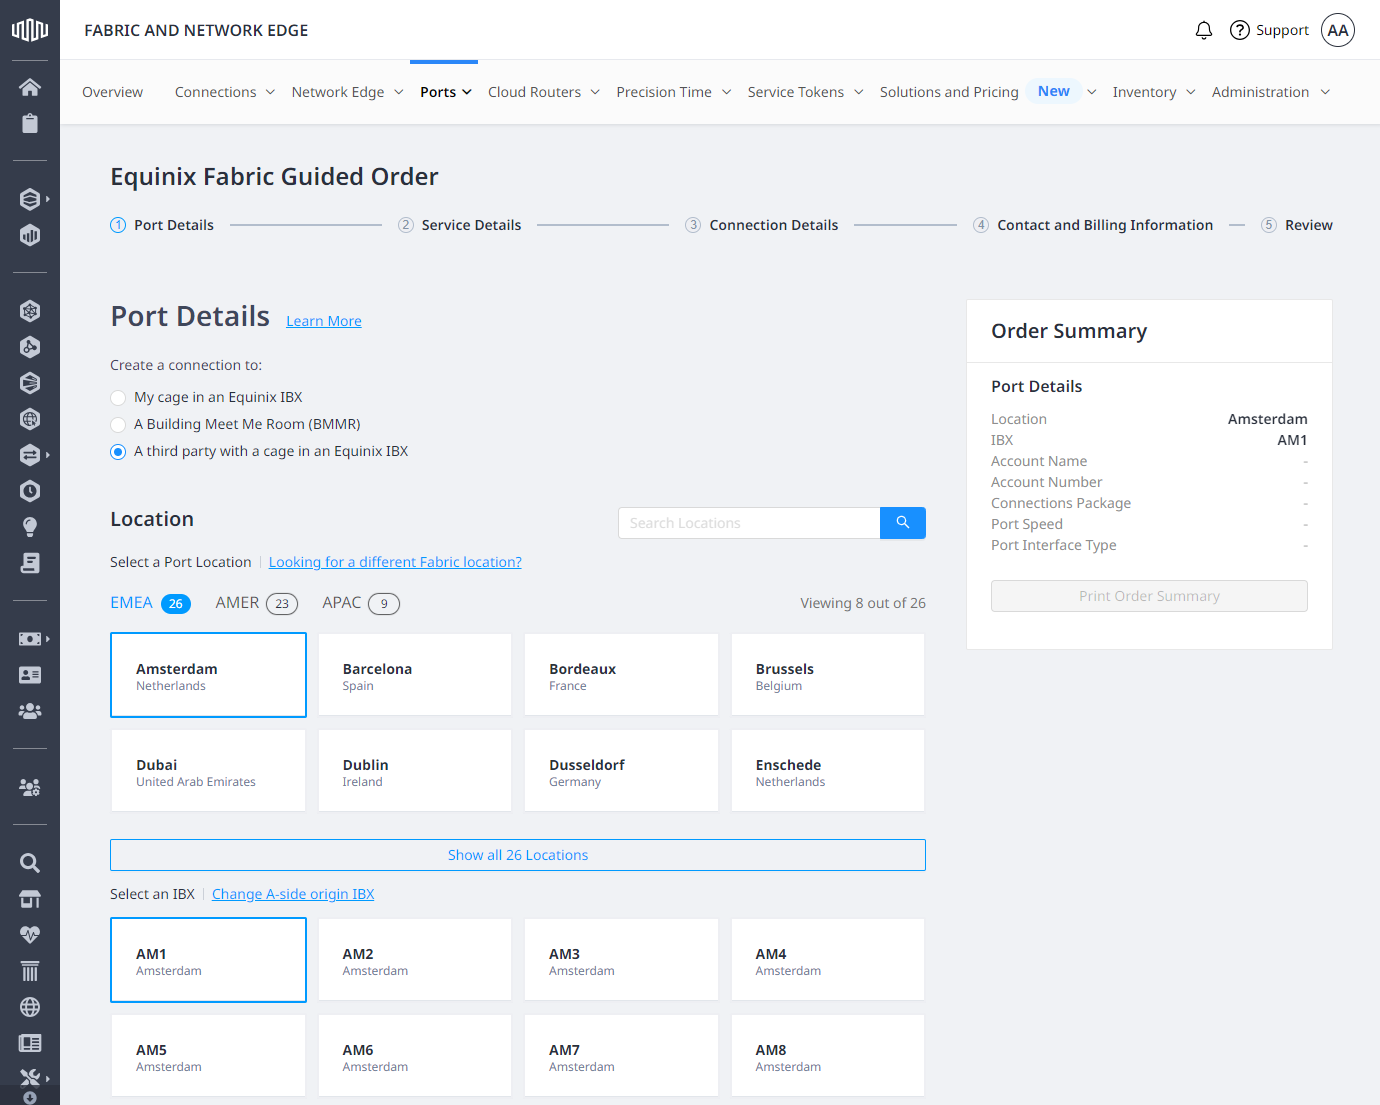The width and height of the screenshot is (1380, 1105).
Task: Click the light bulb sidebar icon
Action: pos(30,527)
